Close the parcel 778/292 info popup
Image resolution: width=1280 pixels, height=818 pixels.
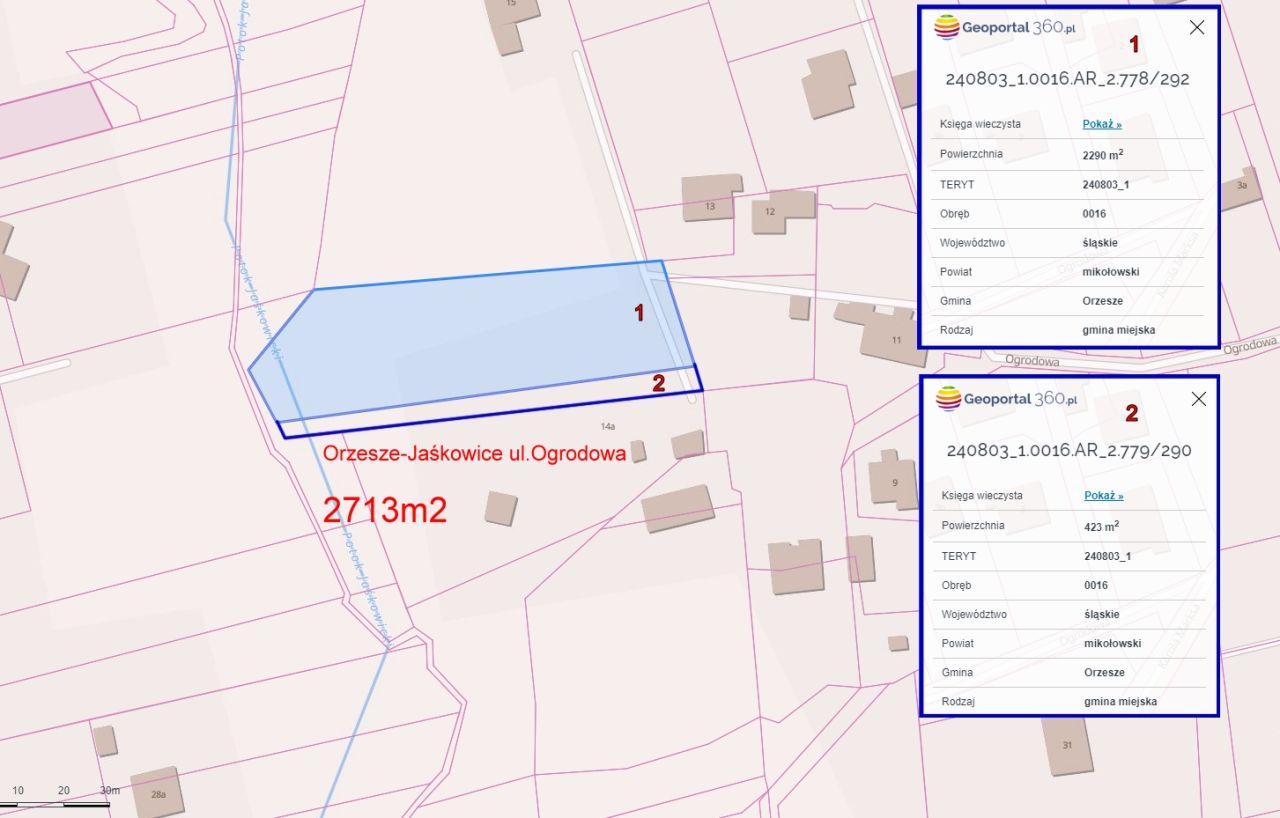[1196, 28]
